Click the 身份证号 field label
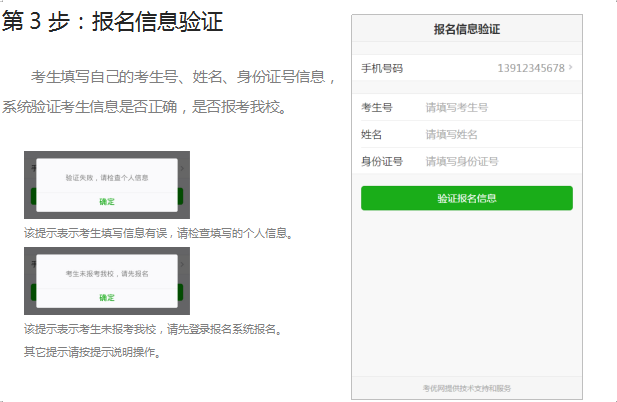 [x=381, y=161]
